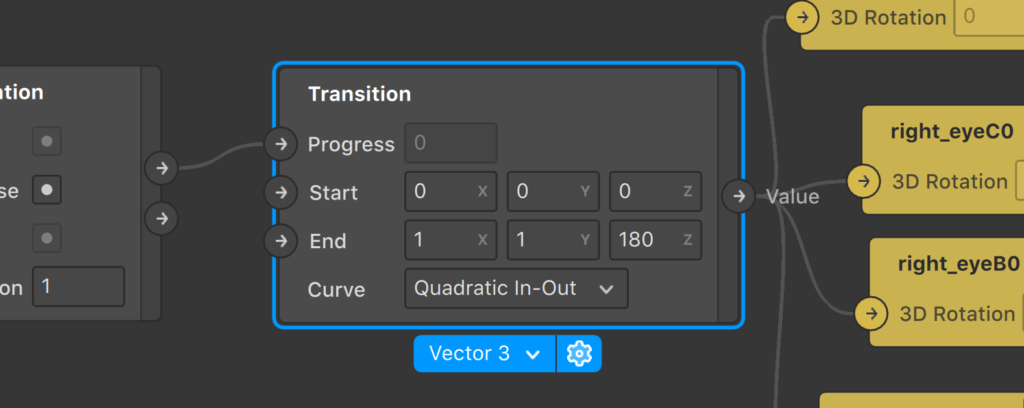Click the Transition Value output port
Image resolution: width=1024 pixels, height=408 pixels.
tap(739, 196)
